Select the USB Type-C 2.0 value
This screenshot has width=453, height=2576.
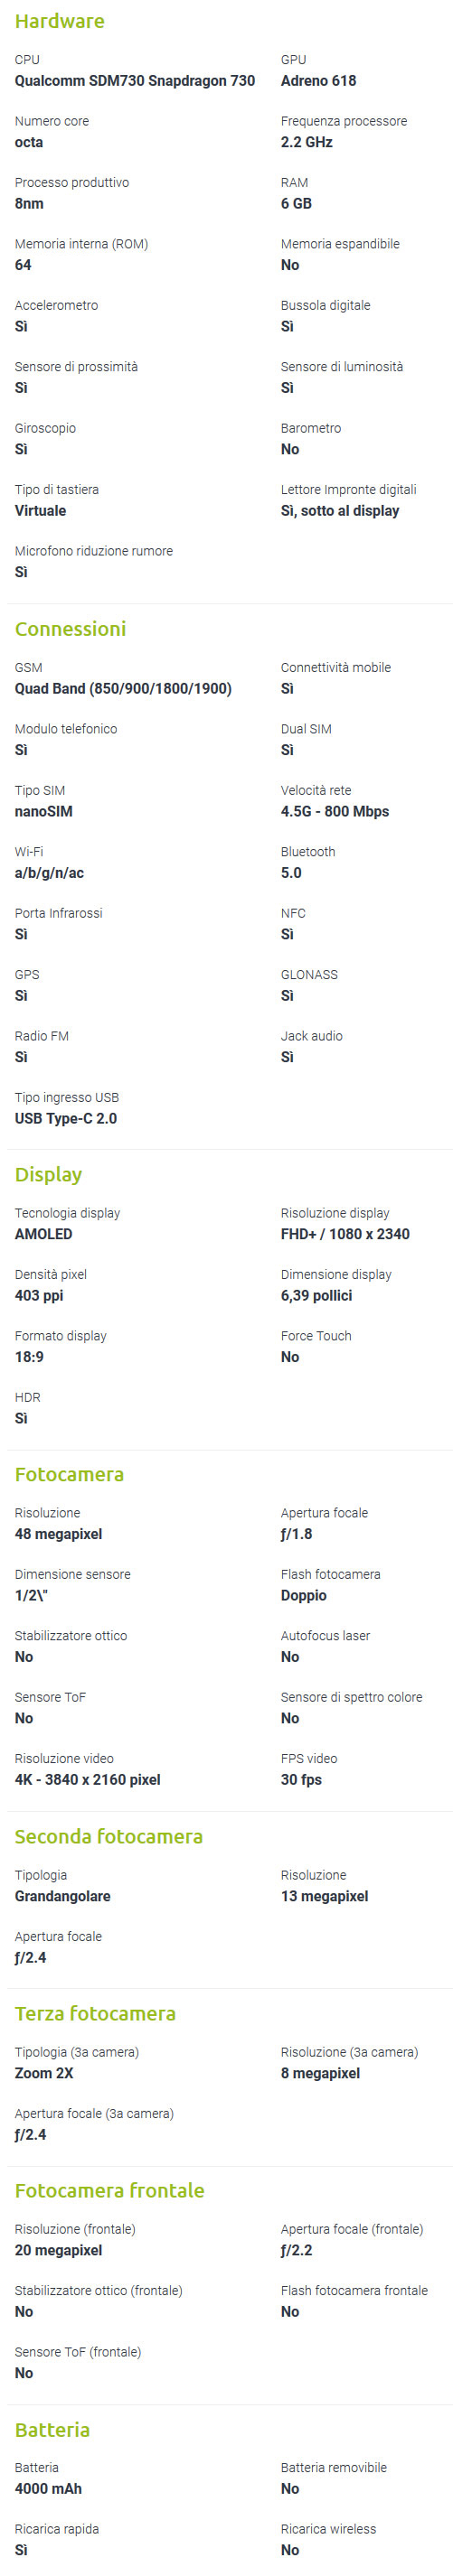(66, 1119)
